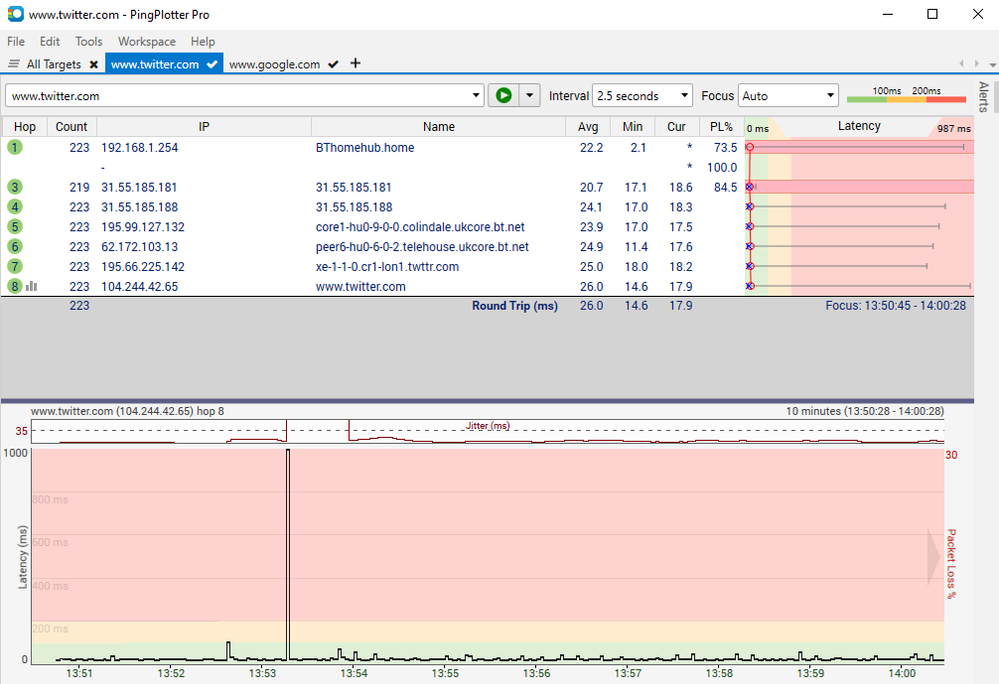Select hop 4 green circle icon

point(15,207)
